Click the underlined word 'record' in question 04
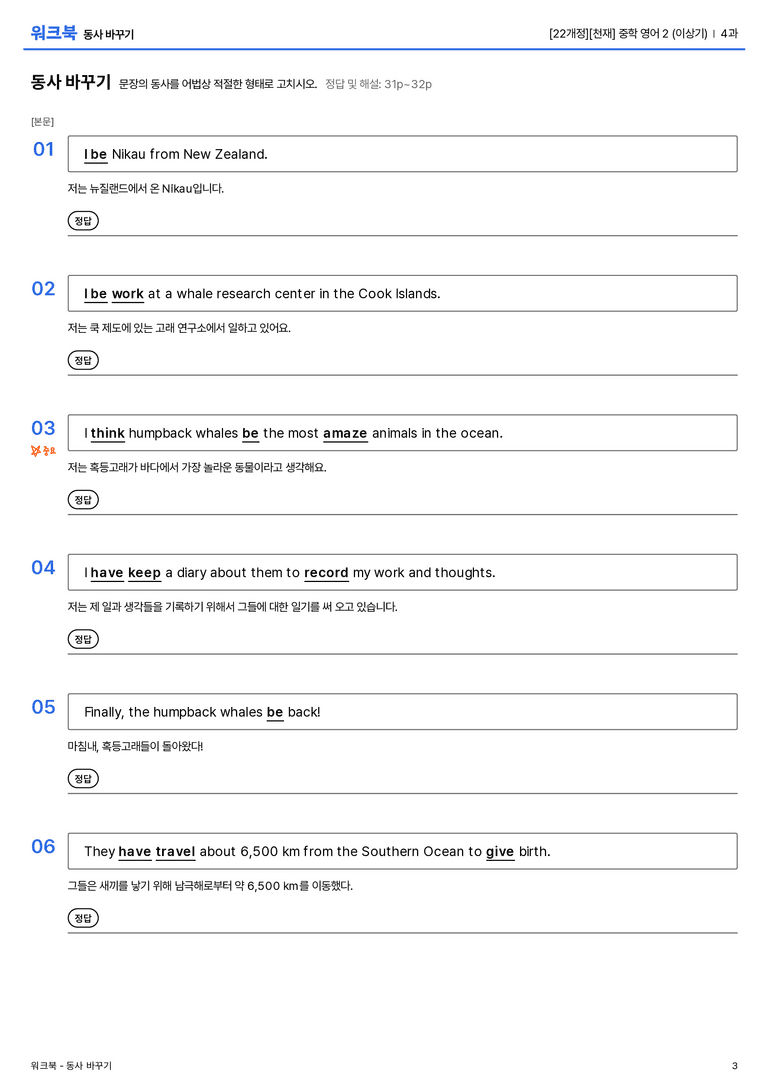Screen dimensions: 768x1087 [x=326, y=573]
